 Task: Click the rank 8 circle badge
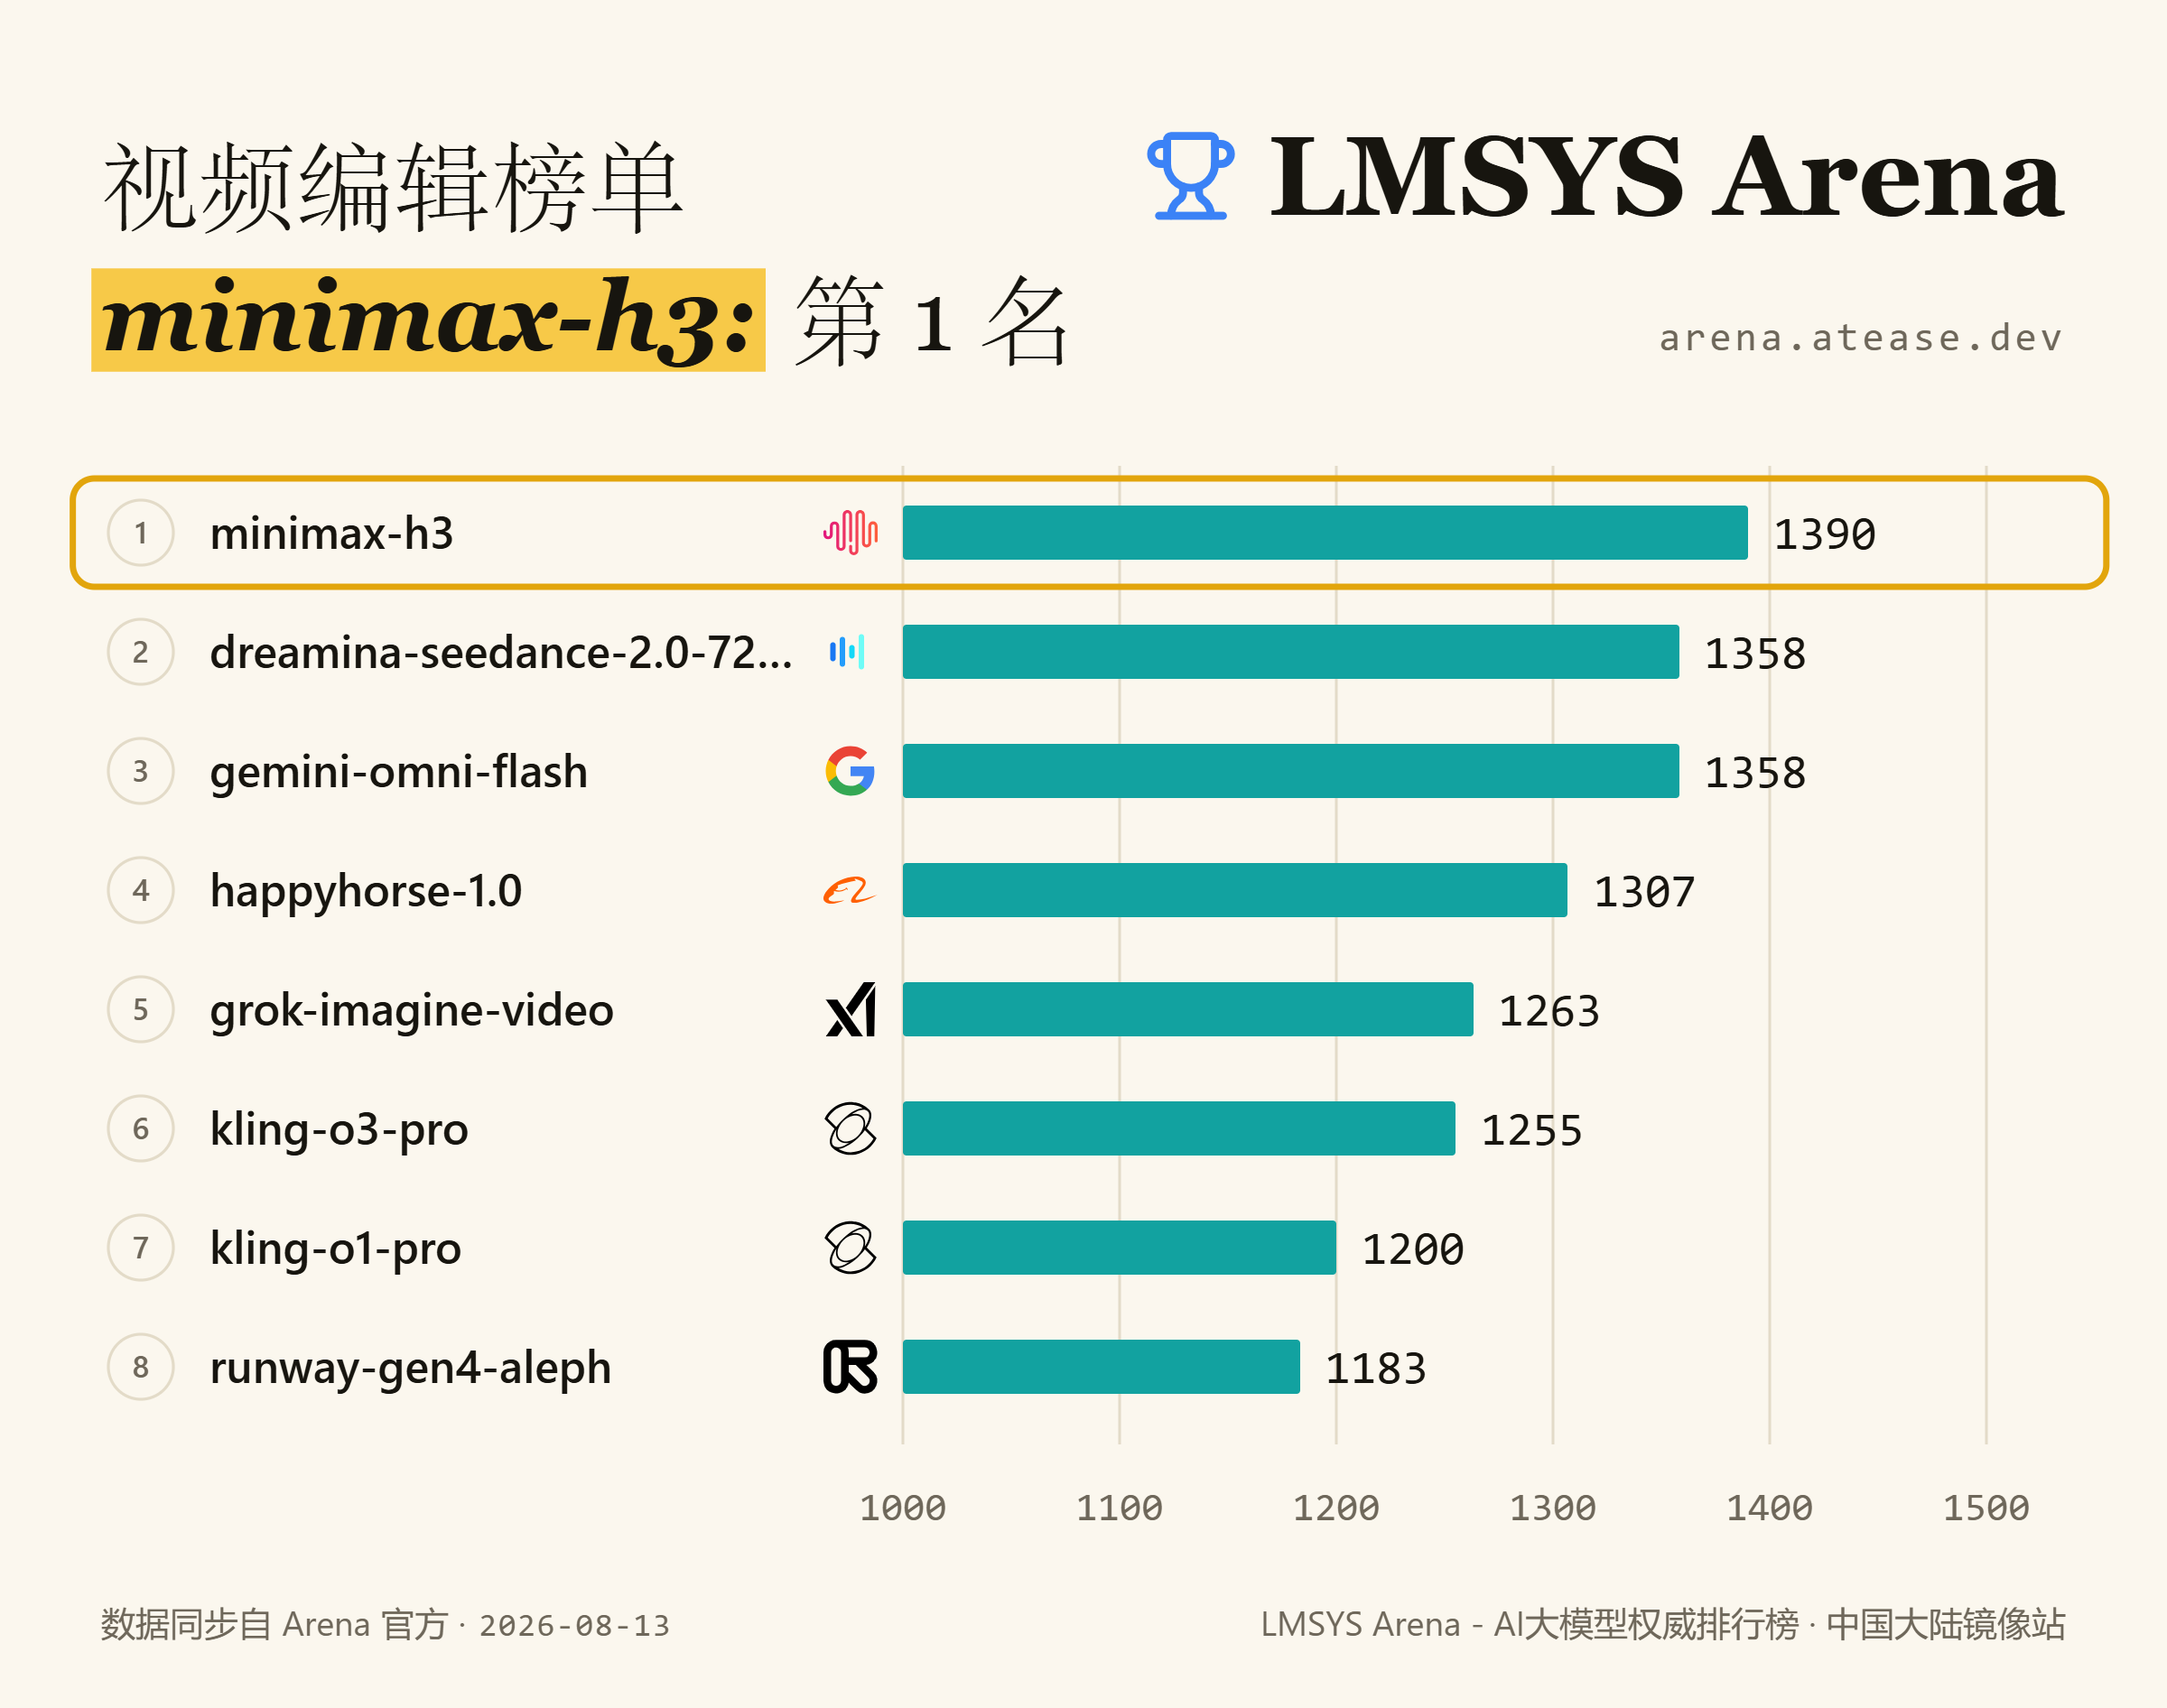pyautogui.click(x=141, y=1367)
